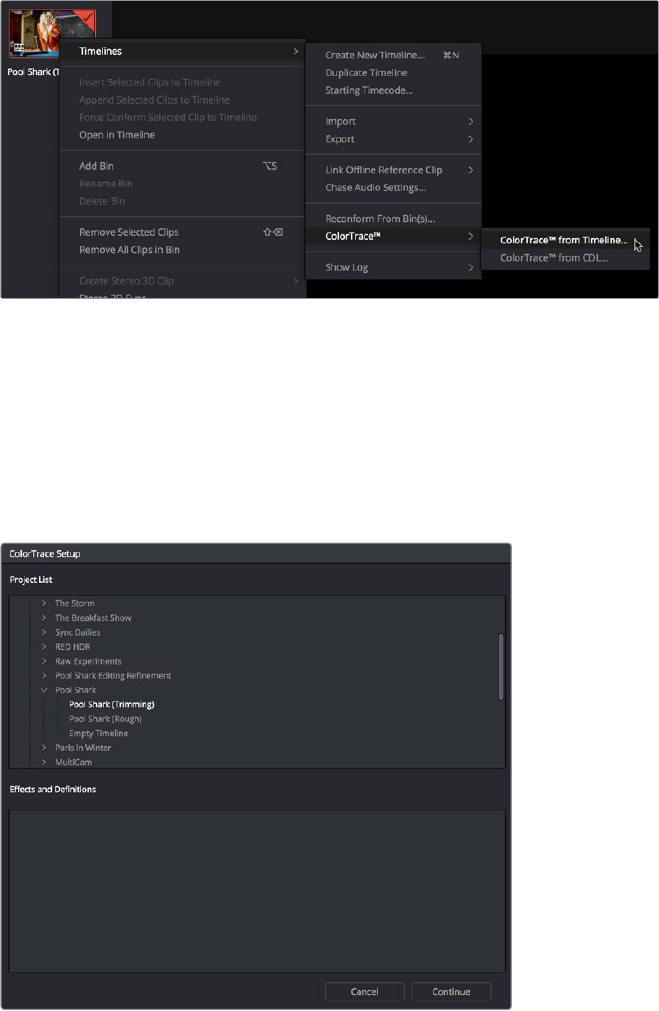Expand the RED HDR project chevron

tap(44, 647)
